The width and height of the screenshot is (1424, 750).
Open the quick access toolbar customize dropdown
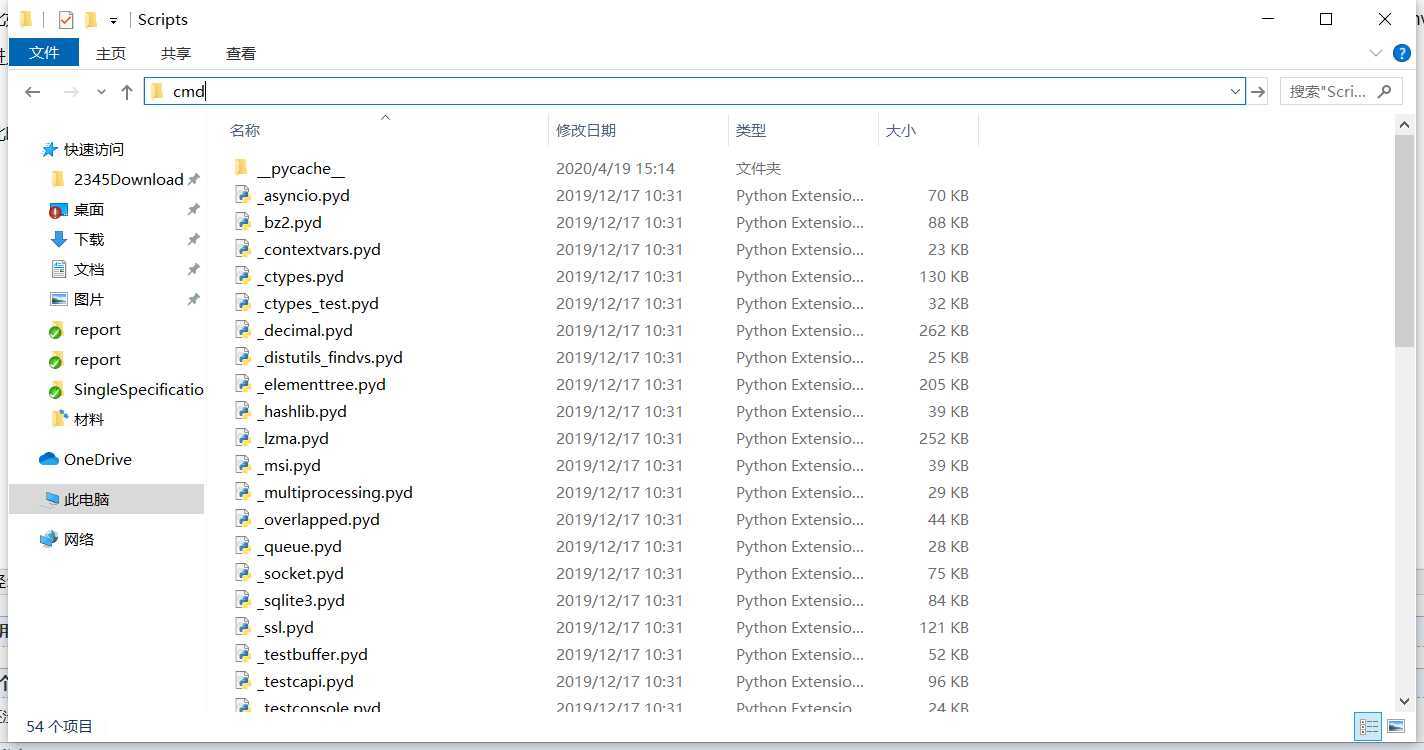click(x=113, y=20)
